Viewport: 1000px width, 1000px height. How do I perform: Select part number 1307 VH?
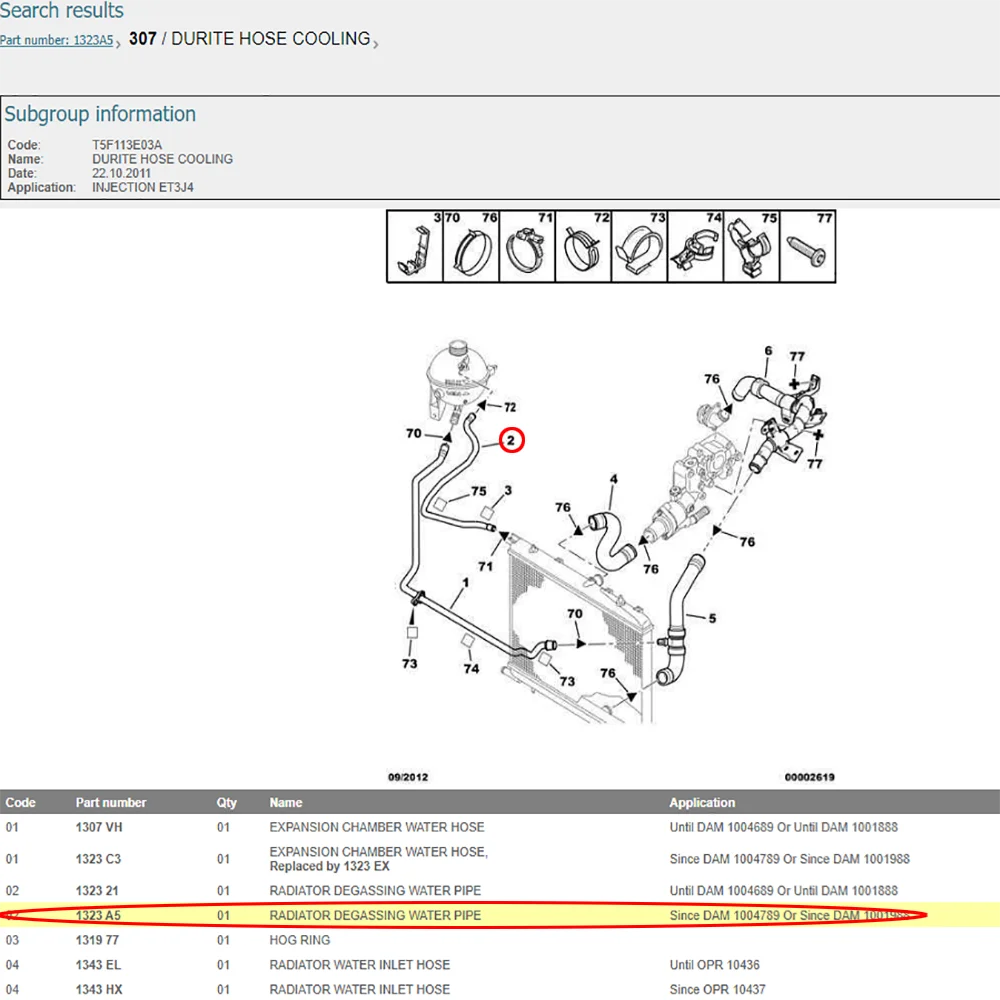point(99,827)
